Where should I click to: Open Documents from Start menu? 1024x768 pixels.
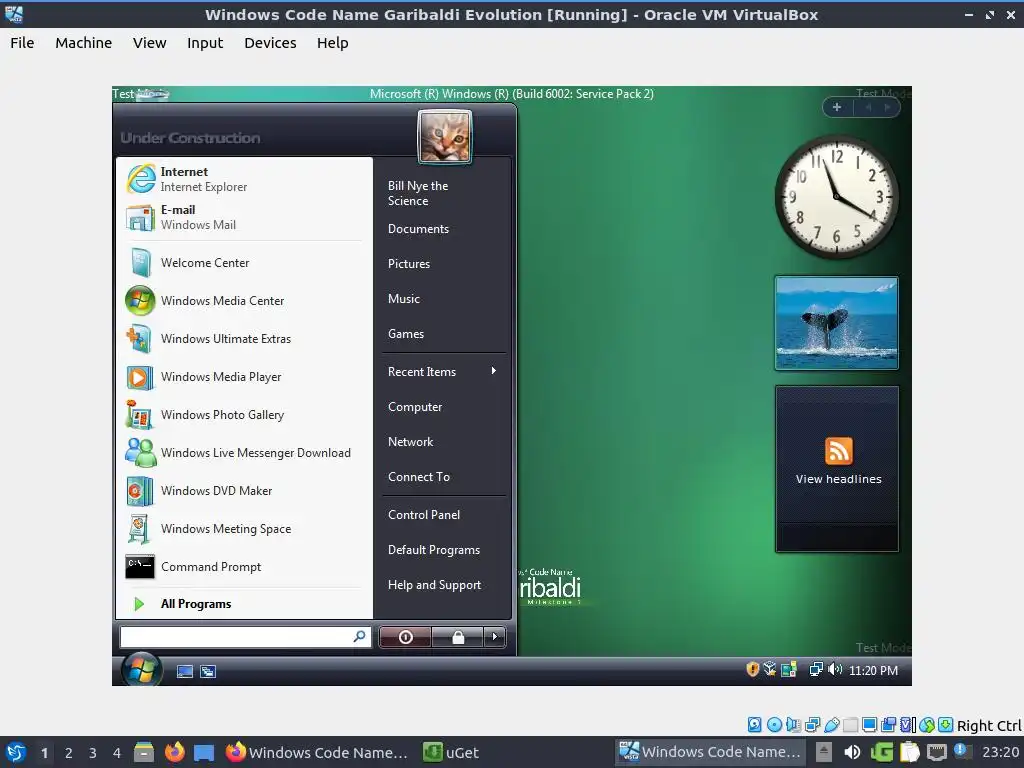click(x=443, y=229)
